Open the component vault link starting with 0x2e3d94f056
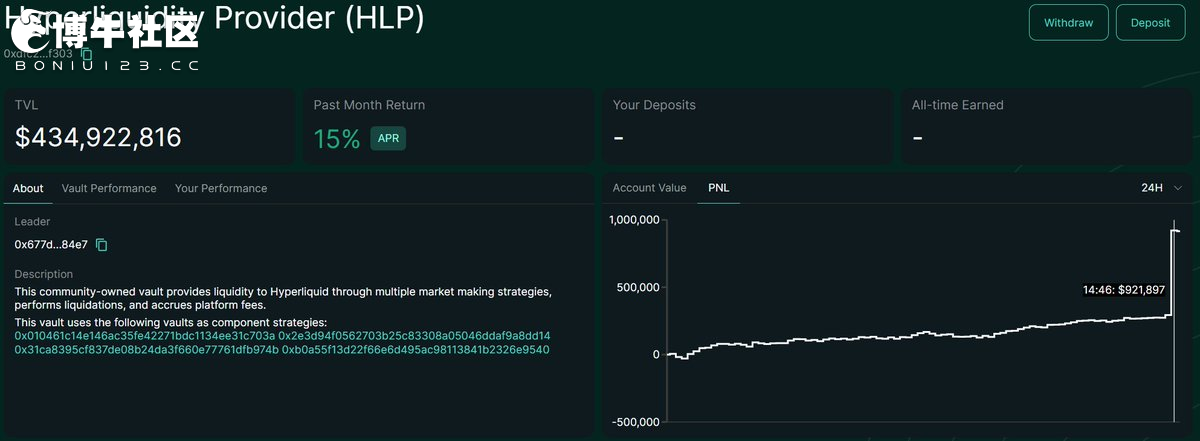The width and height of the screenshot is (1200, 441). [414, 336]
